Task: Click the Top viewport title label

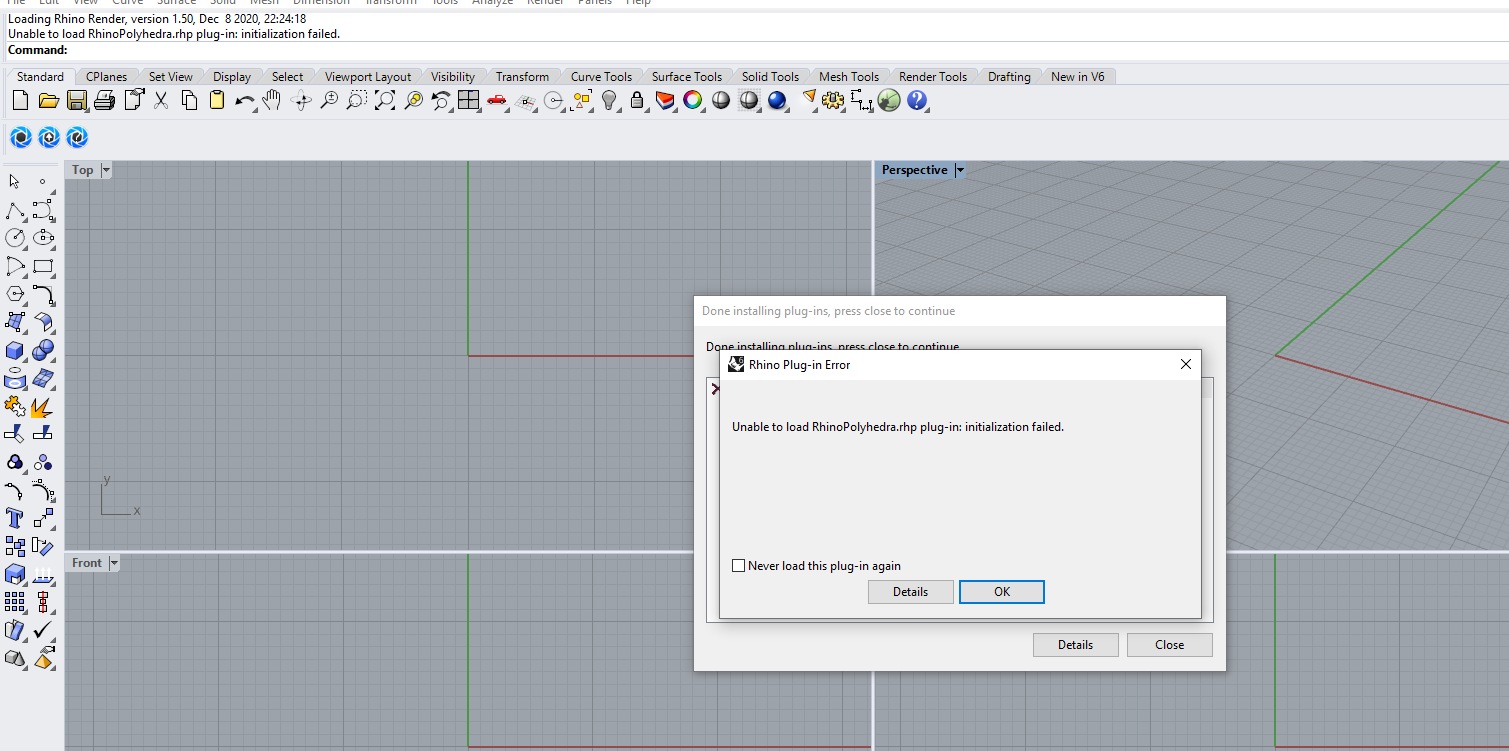Action: [x=83, y=171]
